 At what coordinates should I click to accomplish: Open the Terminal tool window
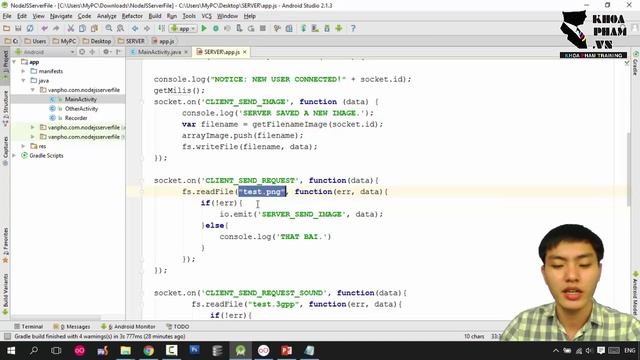(x=29, y=327)
